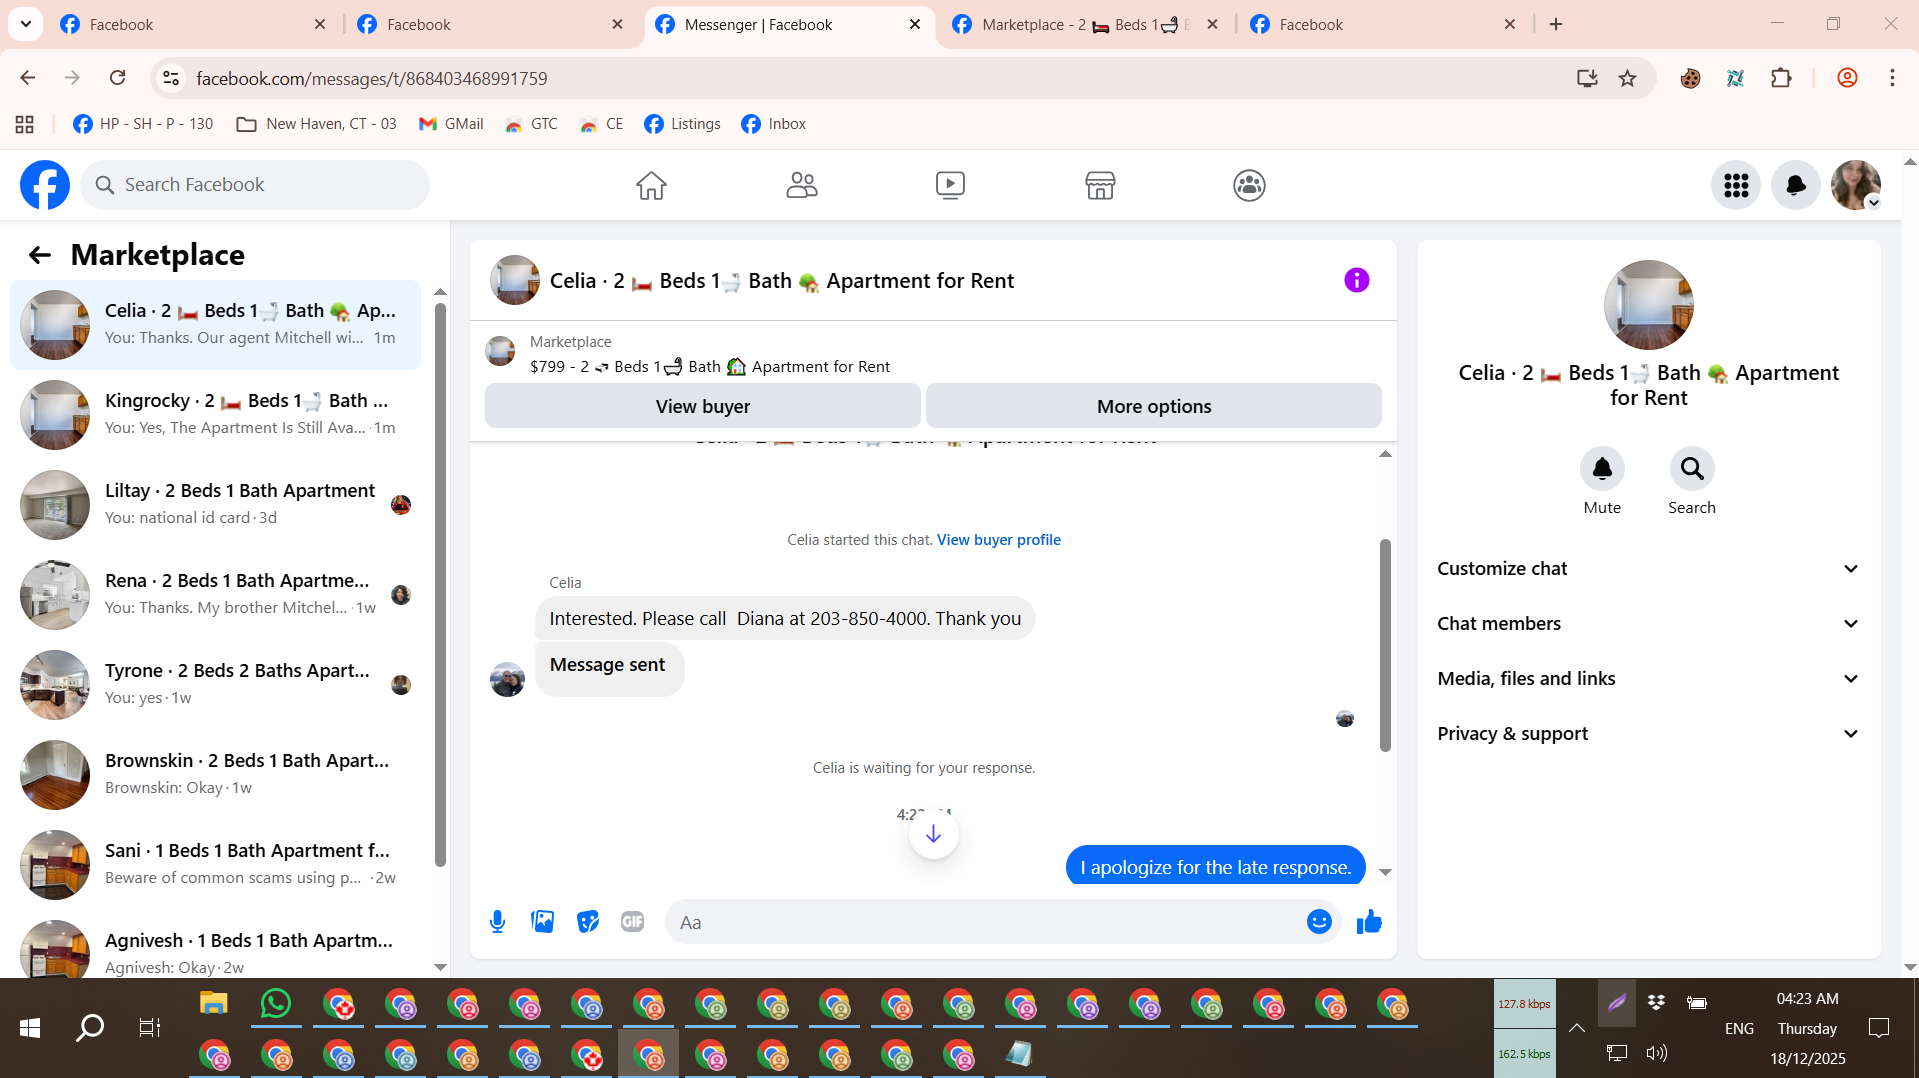Open the Marketplace storefront icon
This screenshot has width=1919, height=1078.
pos(1100,185)
